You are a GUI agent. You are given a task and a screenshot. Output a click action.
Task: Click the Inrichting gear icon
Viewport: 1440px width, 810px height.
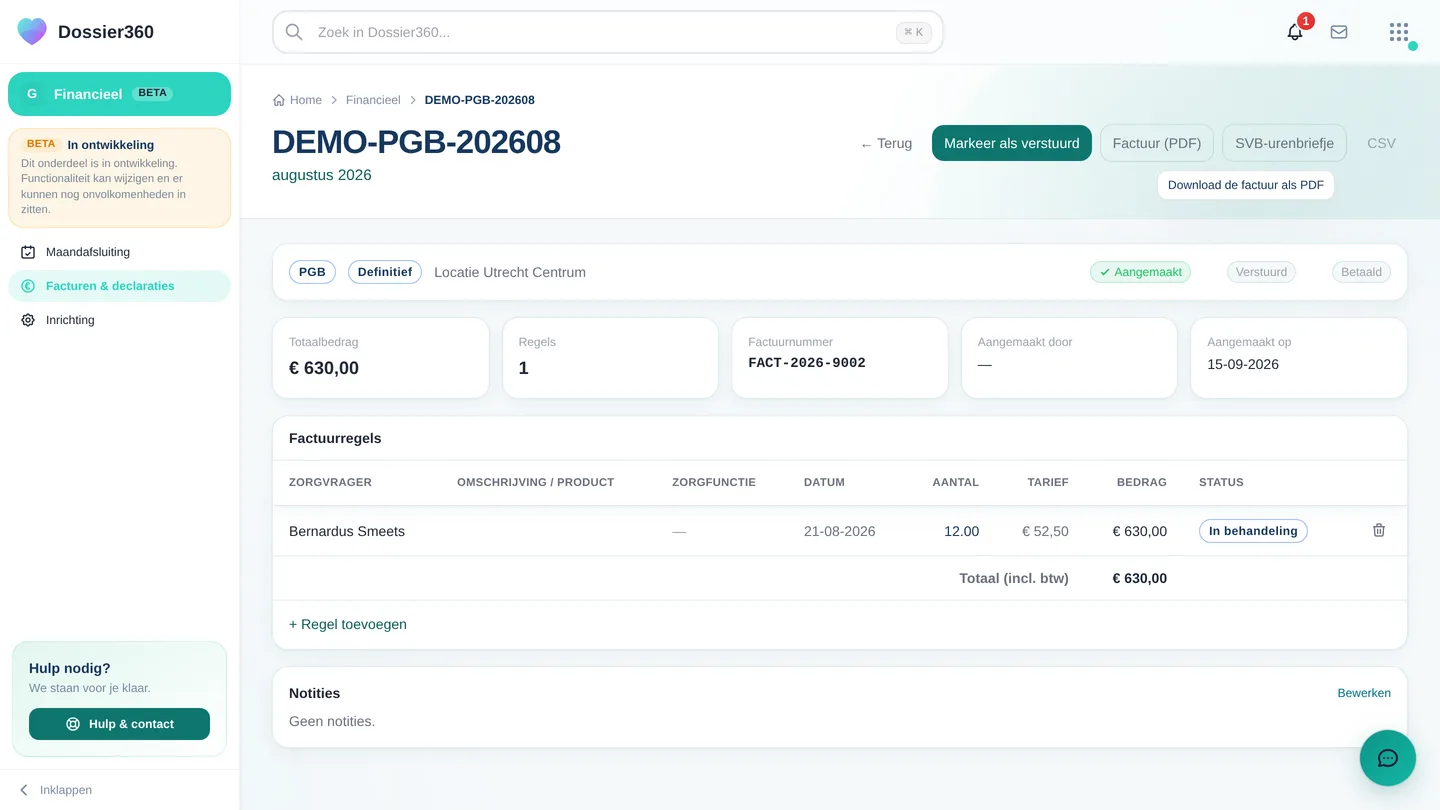[28, 320]
